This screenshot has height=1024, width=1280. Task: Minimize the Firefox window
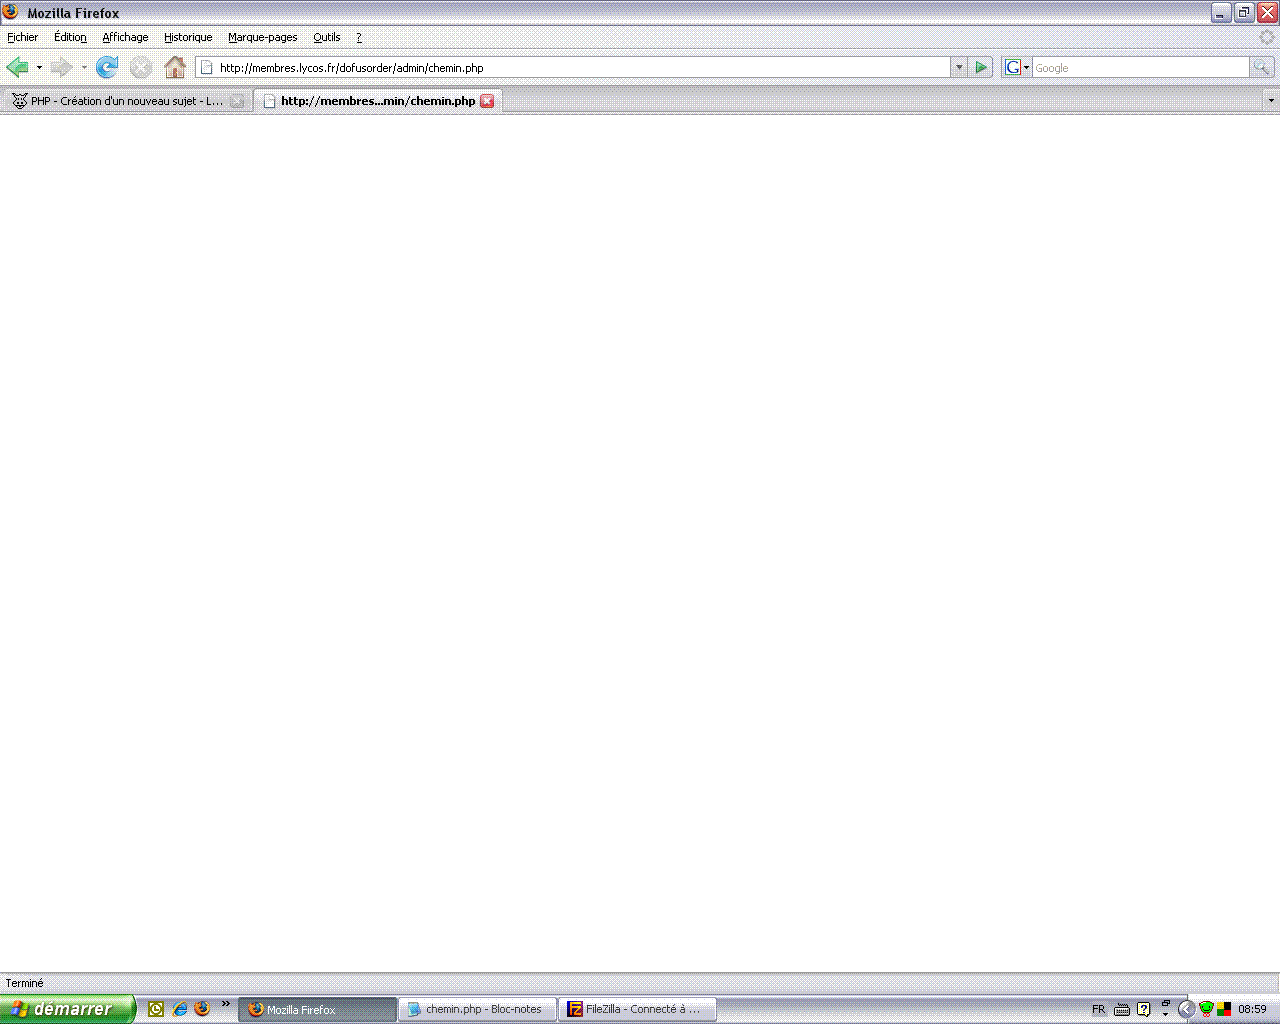pos(1221,12)
